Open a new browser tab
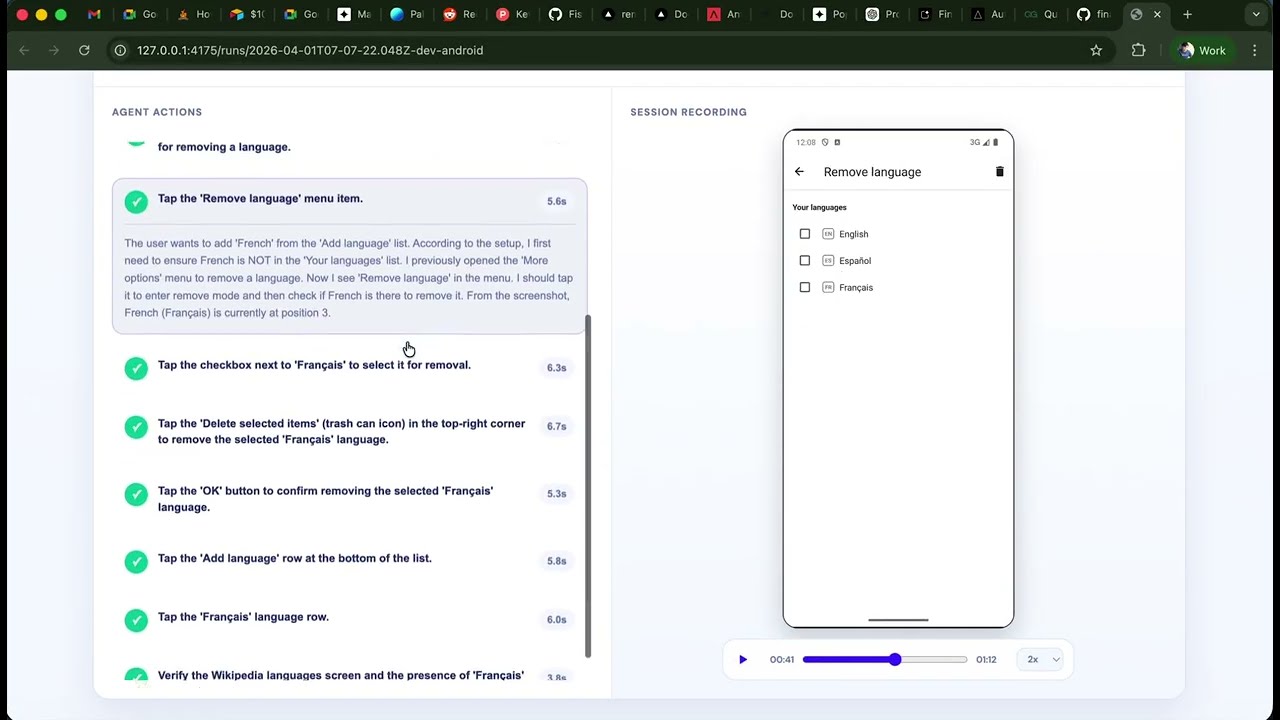 click(1187, 15)
